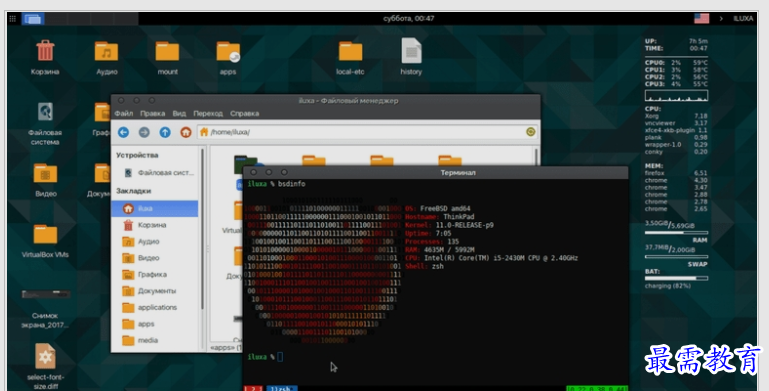This screenshot has height=391, width=769.
Task: Switch keyboard layout via the flag icon
Action: click(x=701, y=19)
